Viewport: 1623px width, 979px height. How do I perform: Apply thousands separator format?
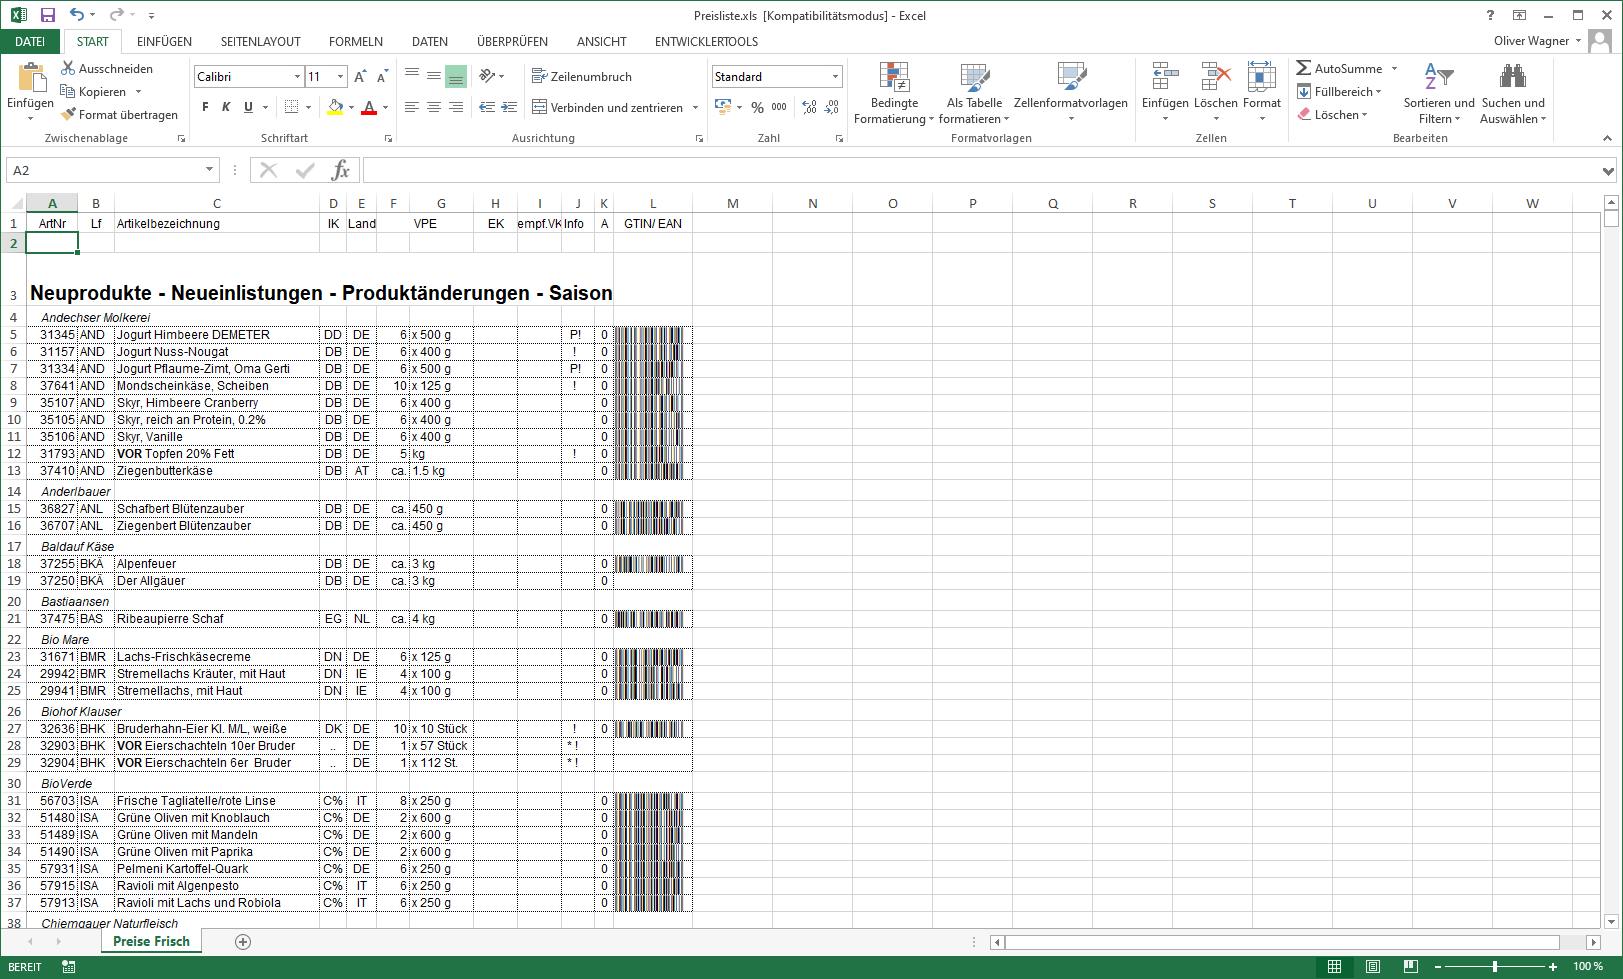779,107
